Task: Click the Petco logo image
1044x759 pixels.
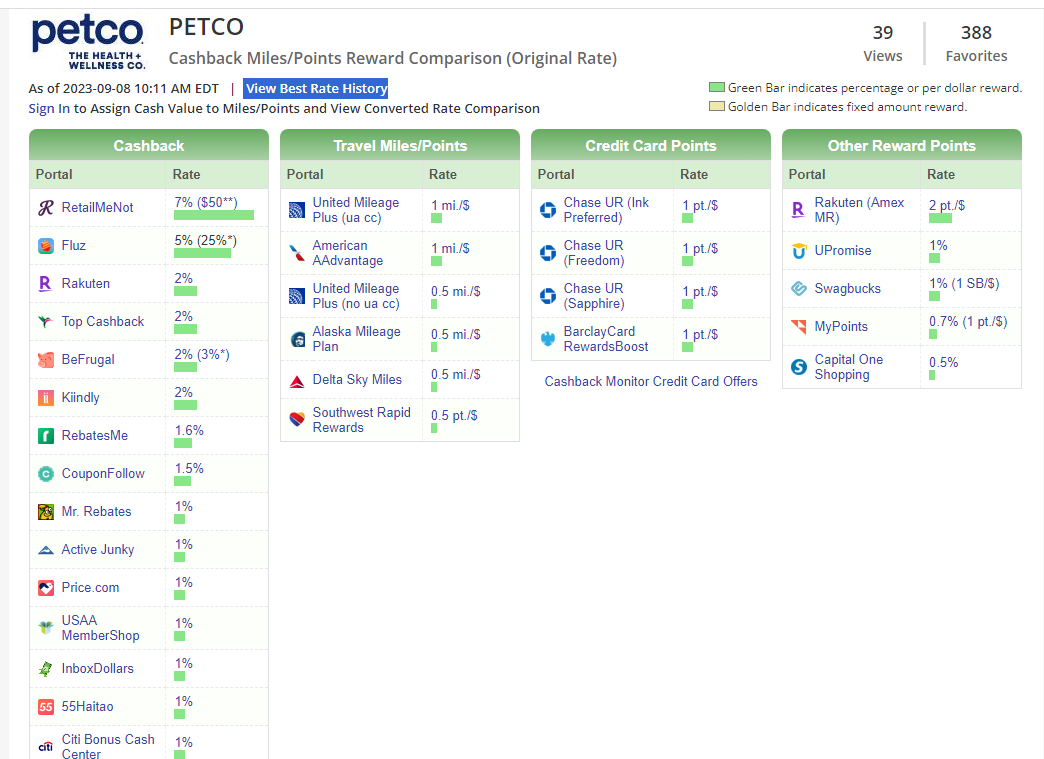Action: tap(88, 42)
